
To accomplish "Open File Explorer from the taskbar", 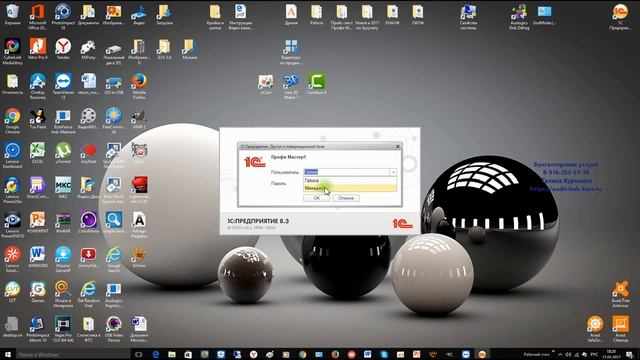I will (172, 354).
